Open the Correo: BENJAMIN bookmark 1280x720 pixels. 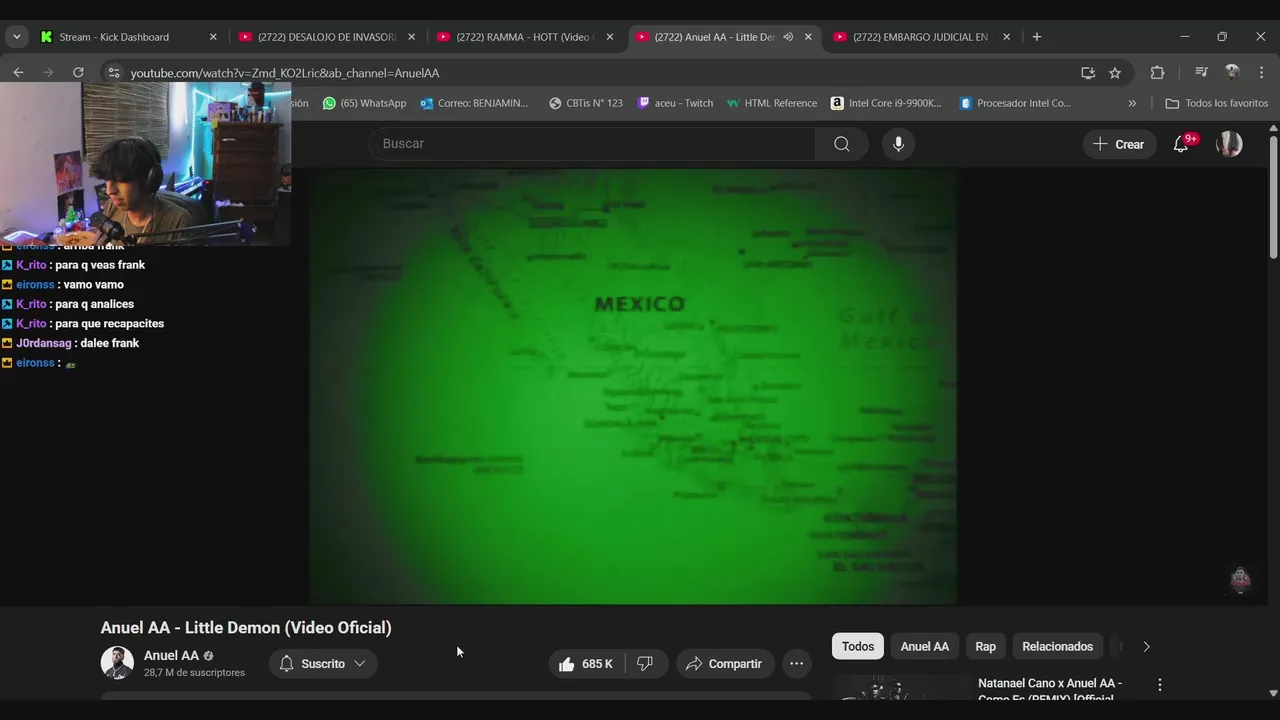click(474, 103)
